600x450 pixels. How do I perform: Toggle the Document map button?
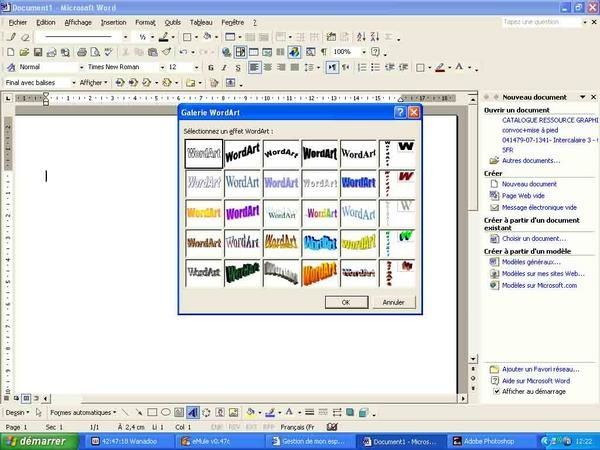point(310,52)
